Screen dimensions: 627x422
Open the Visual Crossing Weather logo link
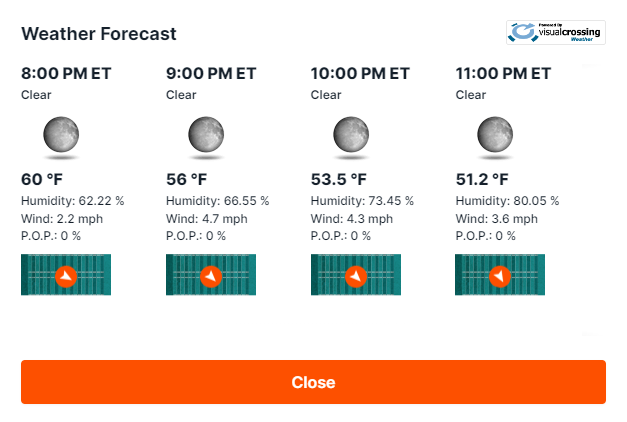coord(556,32)
